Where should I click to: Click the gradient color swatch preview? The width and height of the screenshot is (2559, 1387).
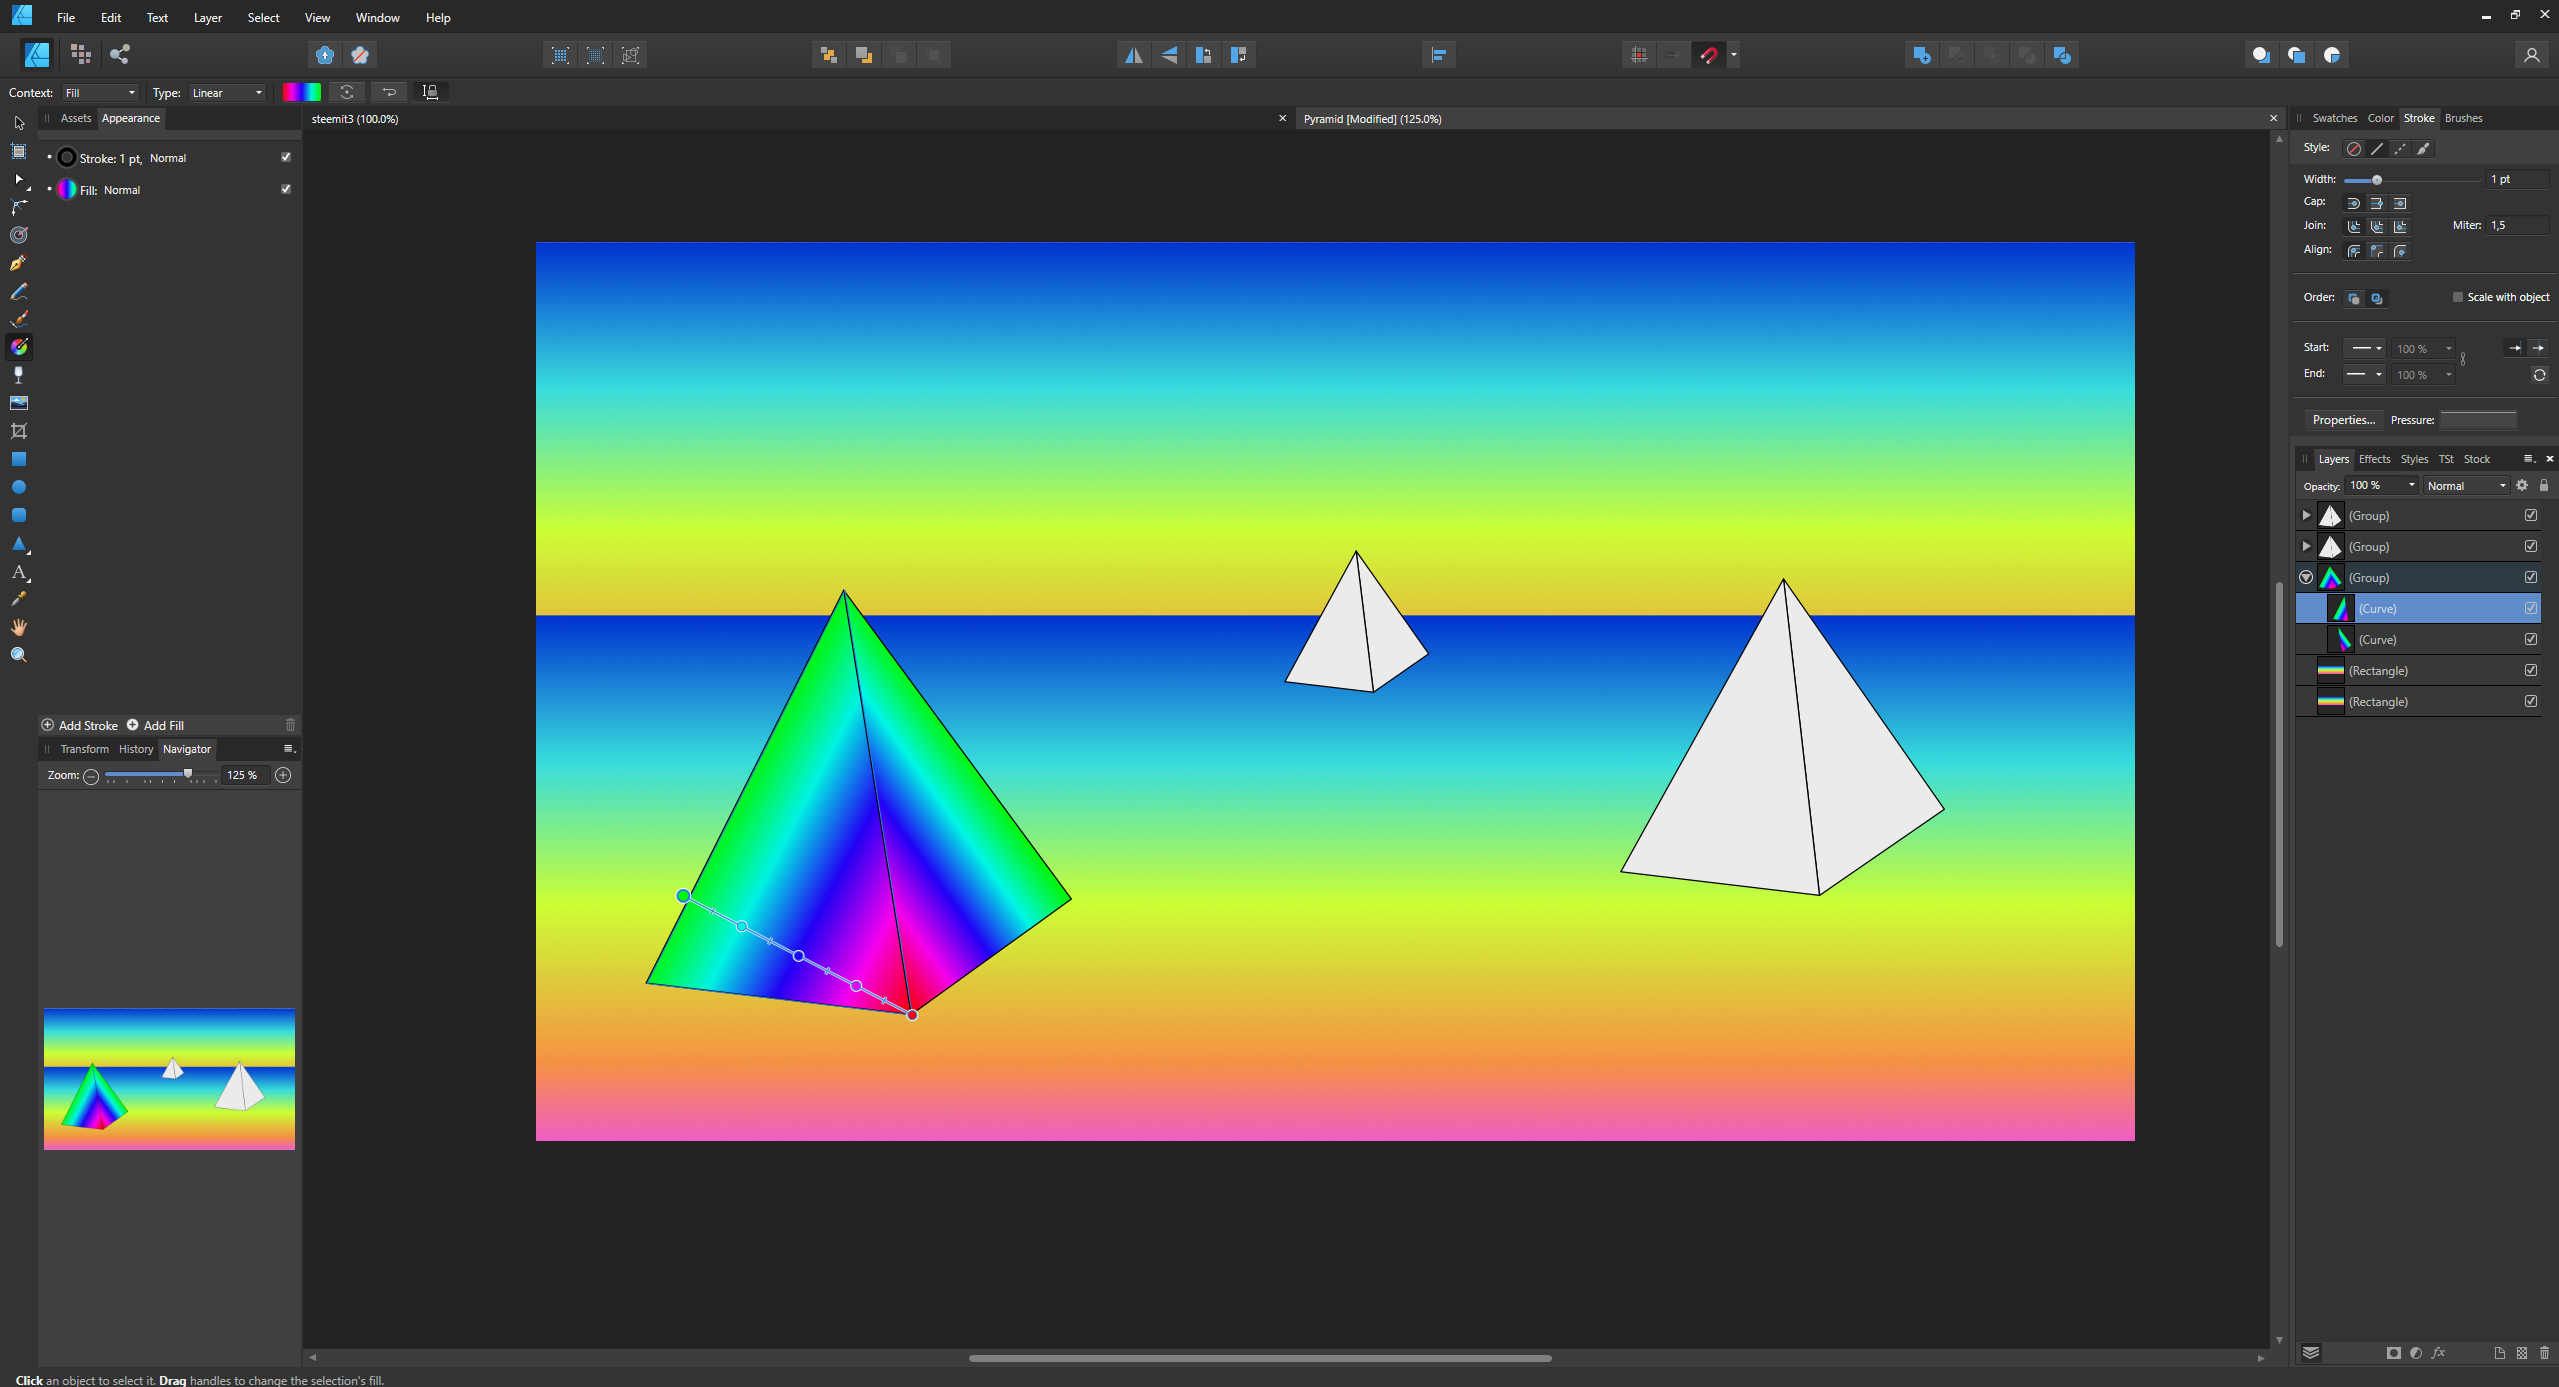click(x=301, y=92)
